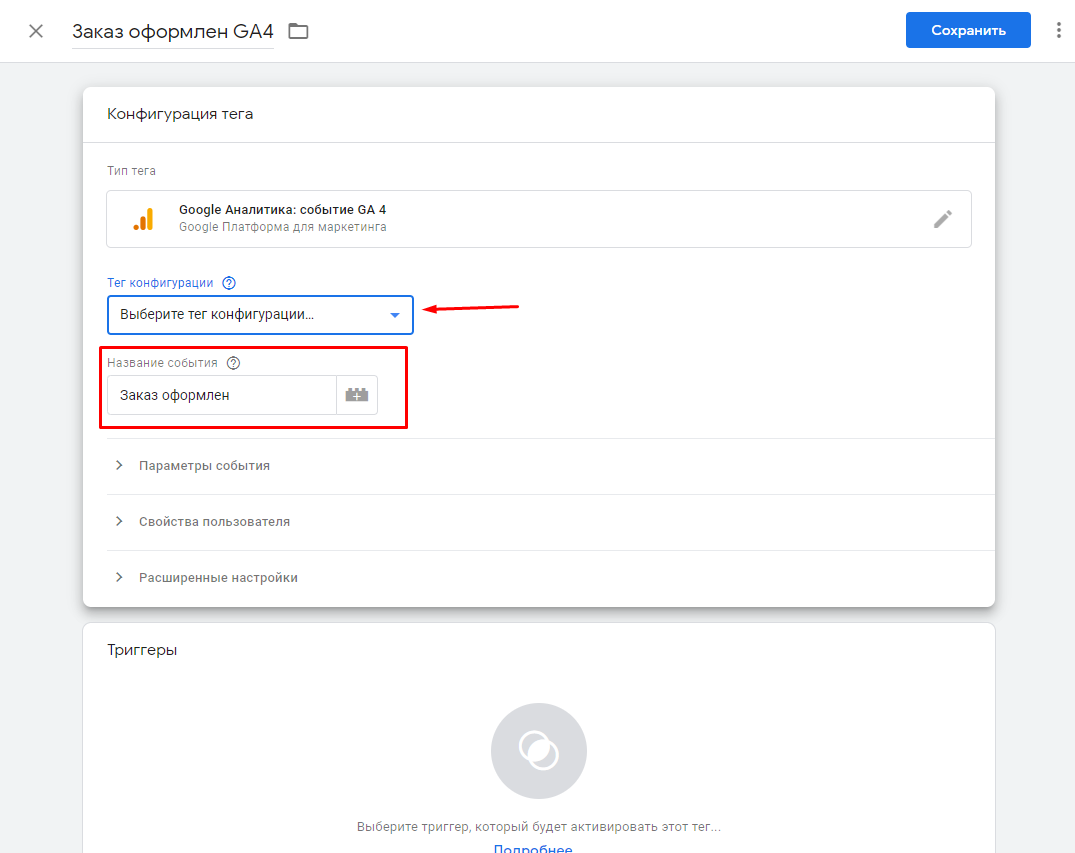The width and height of the screenshot is (1075, 853).
Task: Click the Название события input field
Action: 222,395
